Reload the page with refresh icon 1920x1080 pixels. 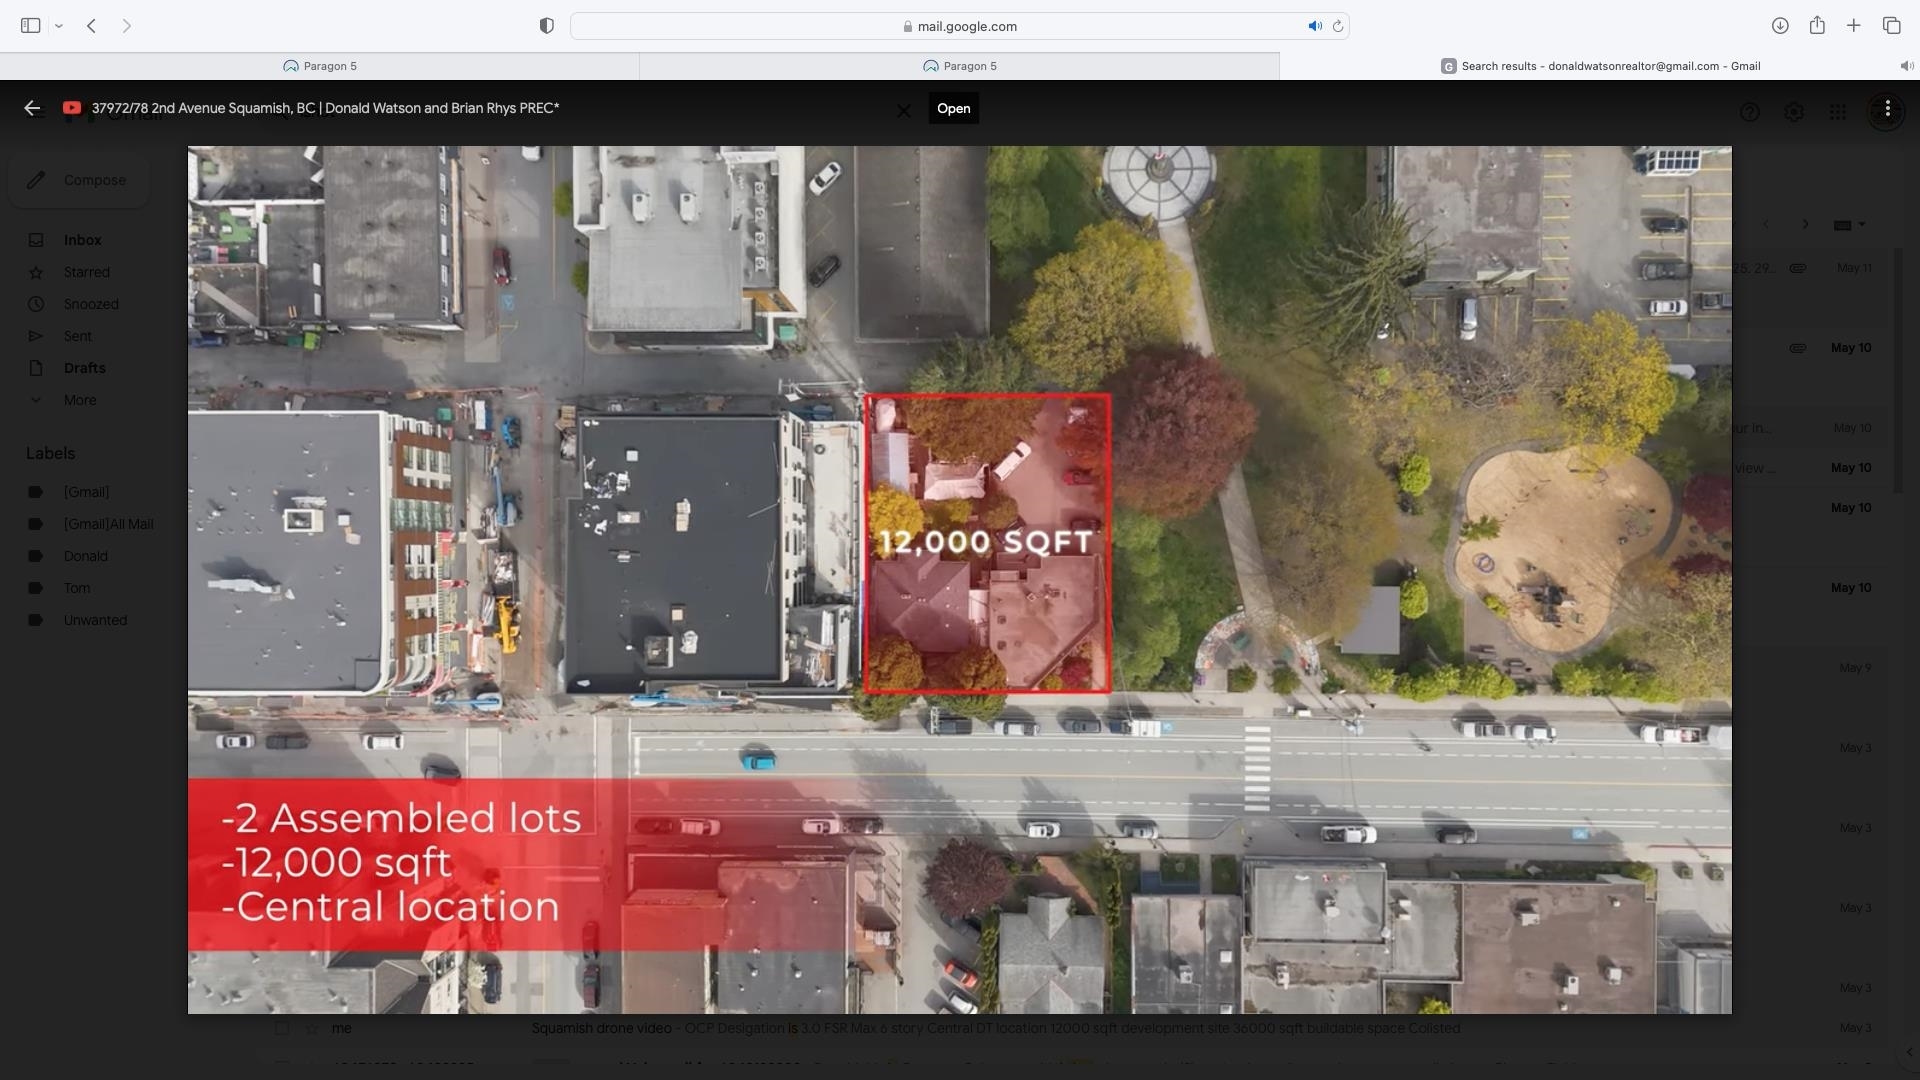[x=1338, y=26]
